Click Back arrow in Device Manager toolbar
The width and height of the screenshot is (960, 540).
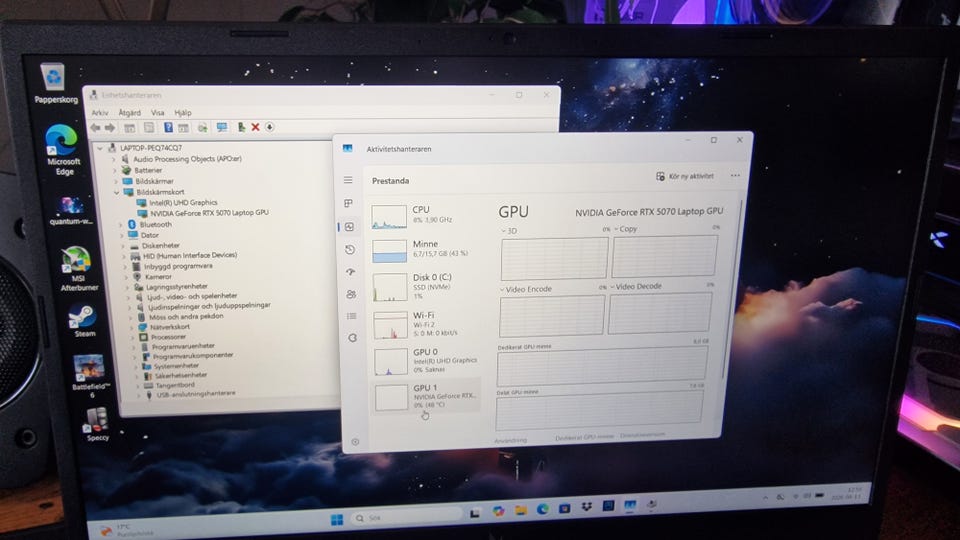point(96,127)
